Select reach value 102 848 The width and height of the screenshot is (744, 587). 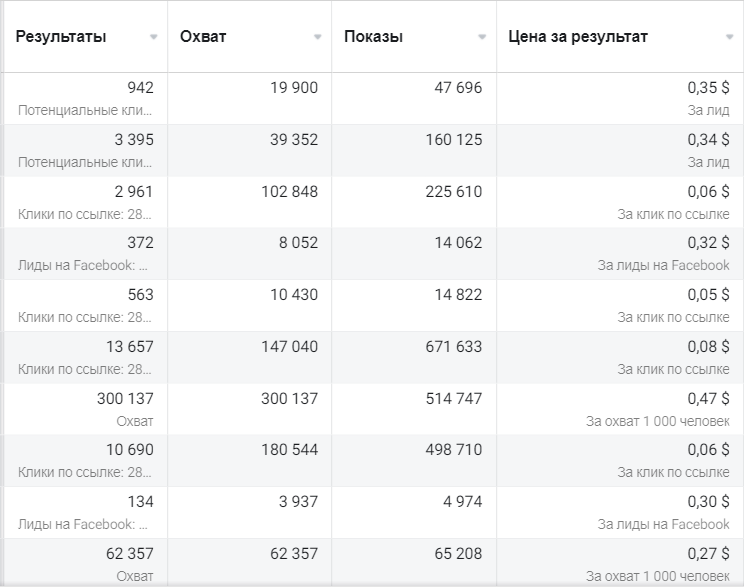tap(289, 191)
